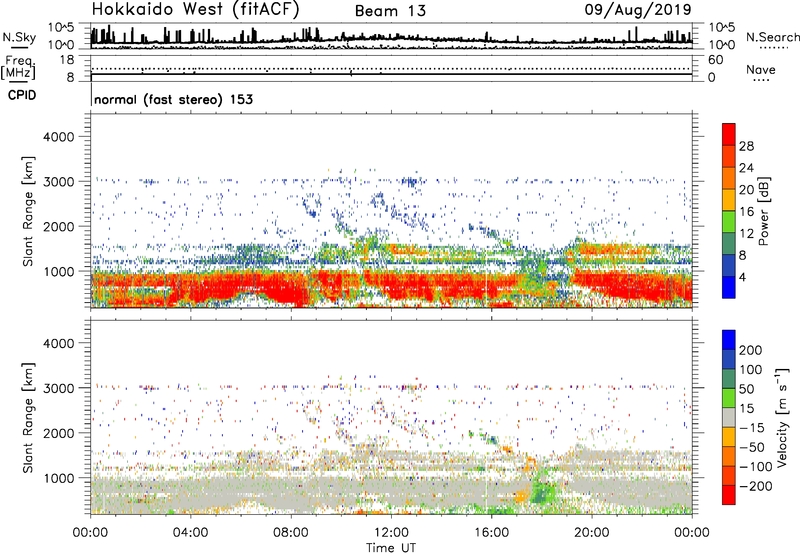The width and height of the screenshot is (800, 554).
Task: Click the 'CPID' label
Action: [x=22, y=95]
